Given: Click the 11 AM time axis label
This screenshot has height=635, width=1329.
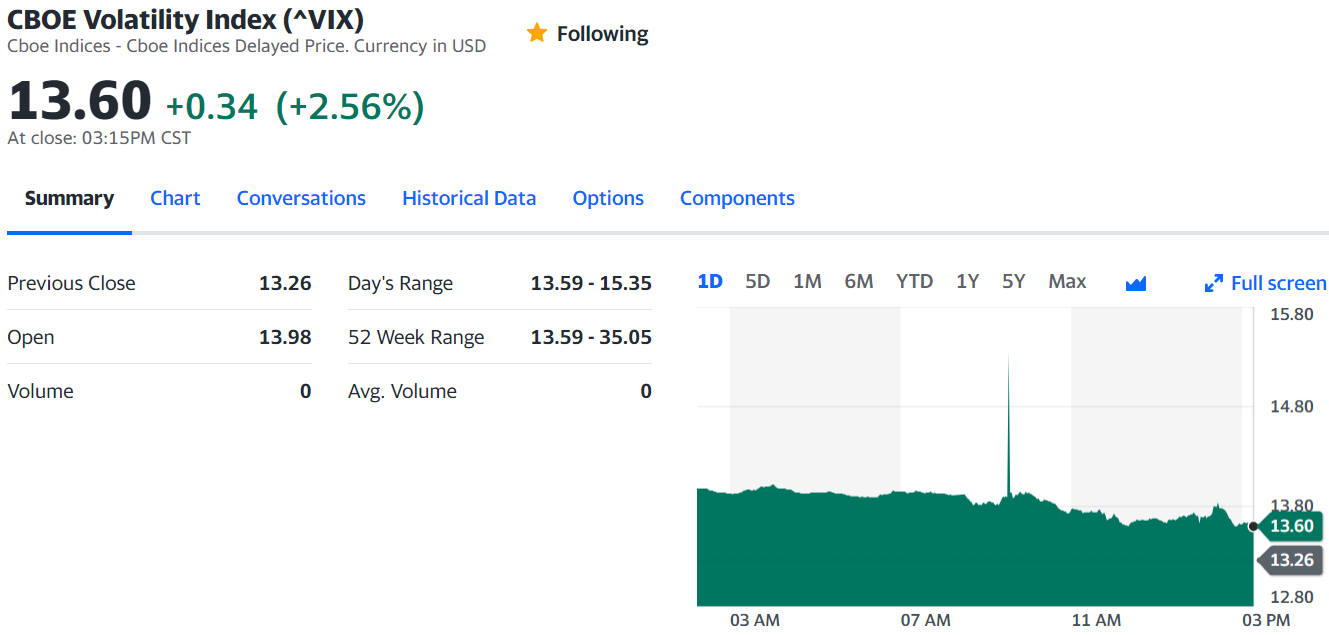Looking at the screenshot, I should click(x=1096, y=620).
